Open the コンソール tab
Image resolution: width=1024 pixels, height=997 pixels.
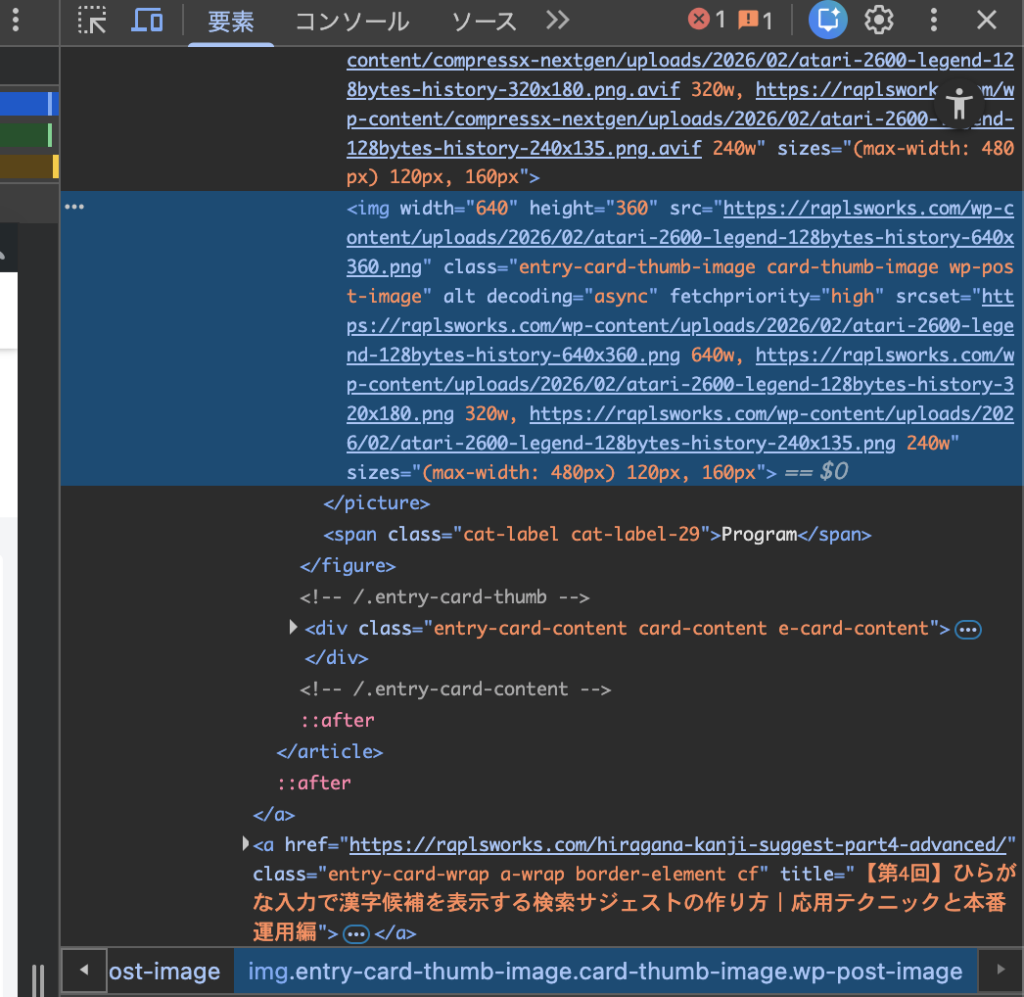(352, 21)
